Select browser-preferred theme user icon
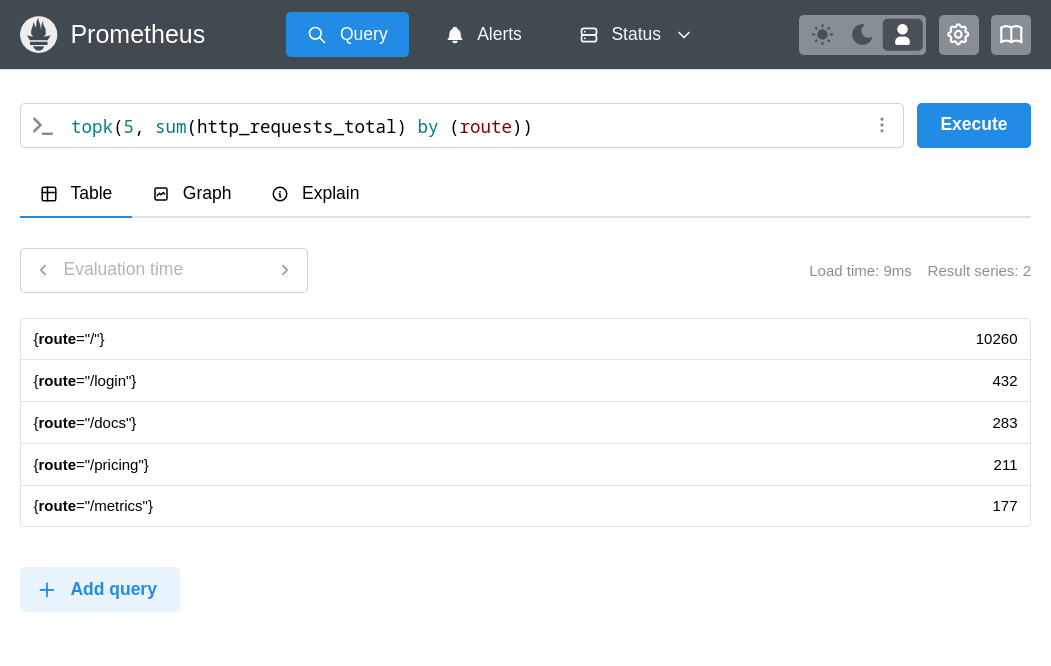 (x=902, y=35)
